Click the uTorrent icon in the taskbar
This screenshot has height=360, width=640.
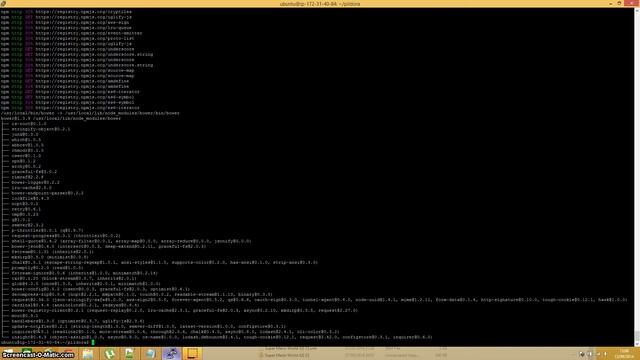coord(109,353)
